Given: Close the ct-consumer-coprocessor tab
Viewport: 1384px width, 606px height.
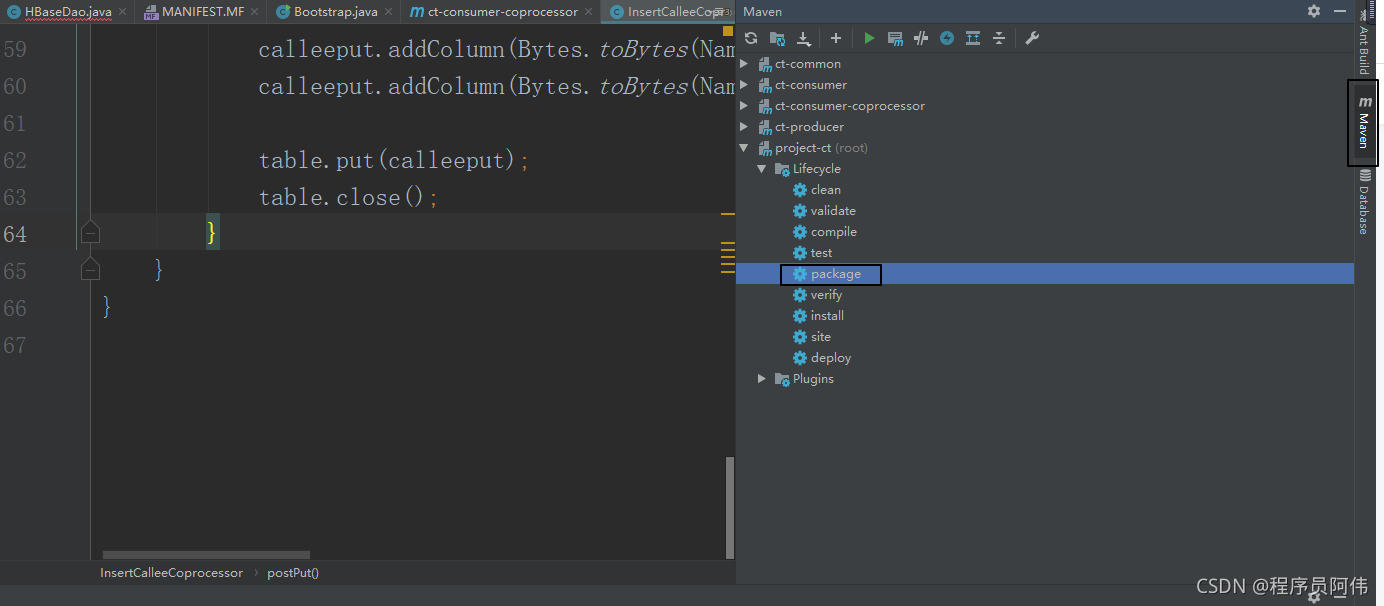Looking at the screenshot, I should coord(589,12).
